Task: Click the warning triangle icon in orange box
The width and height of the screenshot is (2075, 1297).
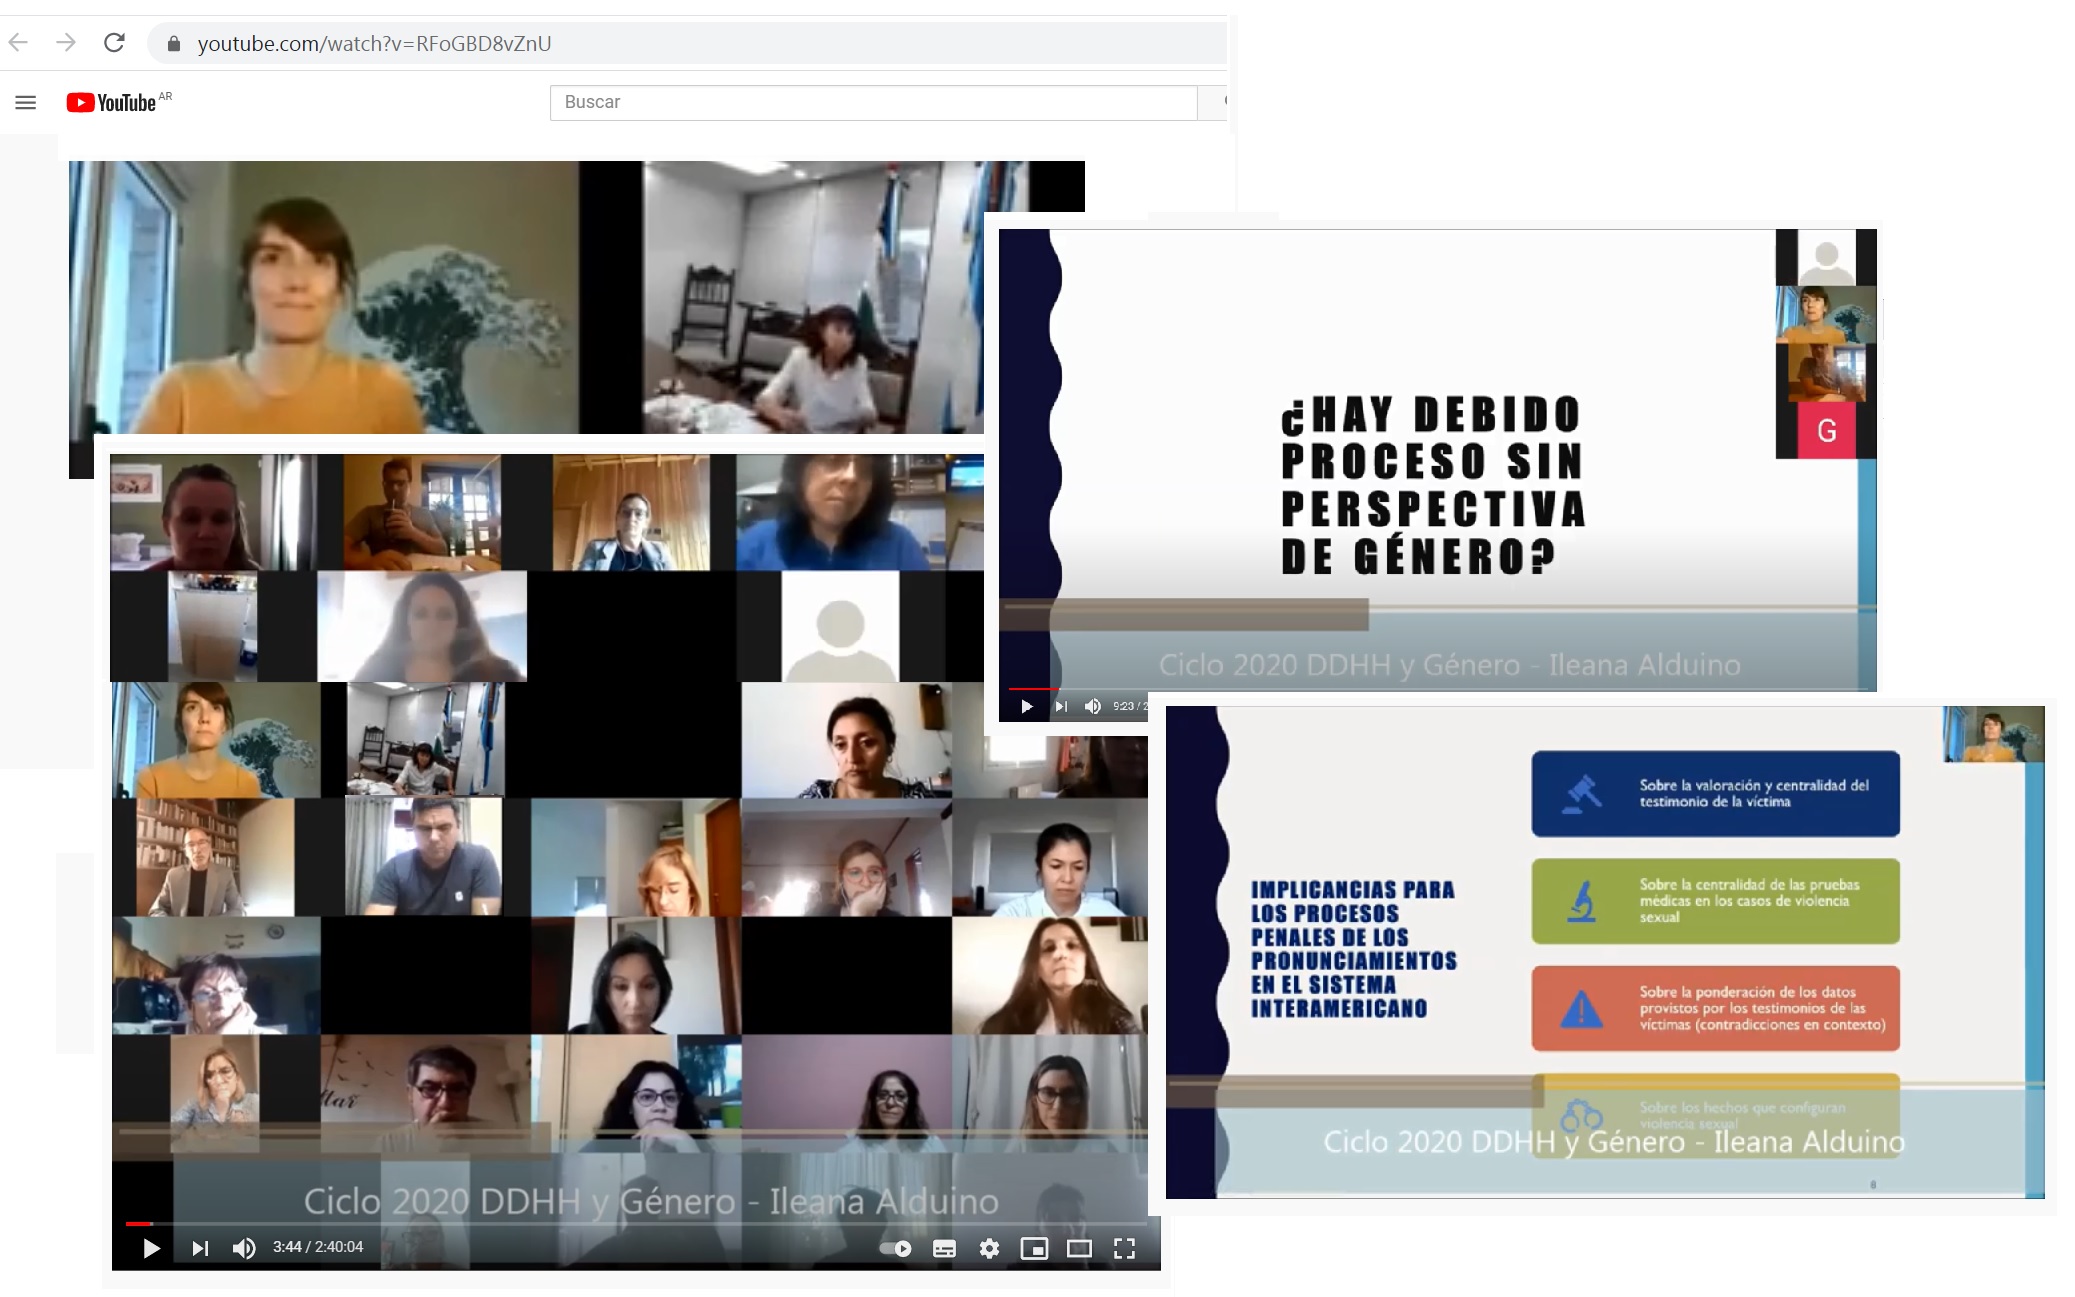Action: point(1581,1010)
